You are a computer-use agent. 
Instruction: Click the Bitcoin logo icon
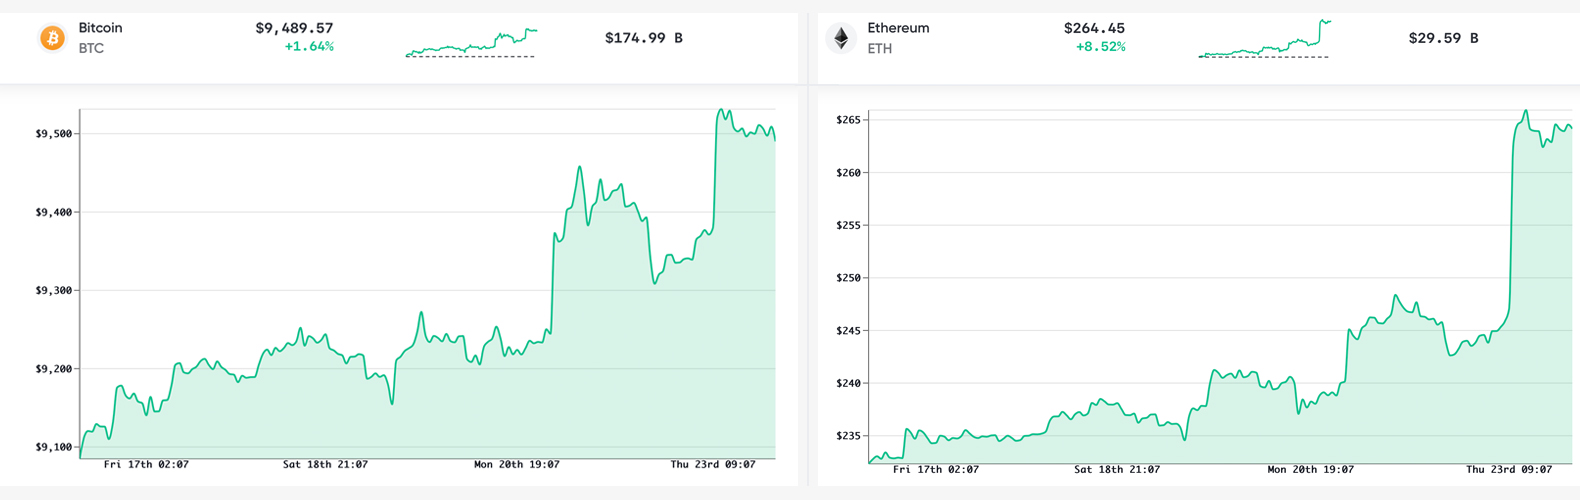[x=52, y=38]
